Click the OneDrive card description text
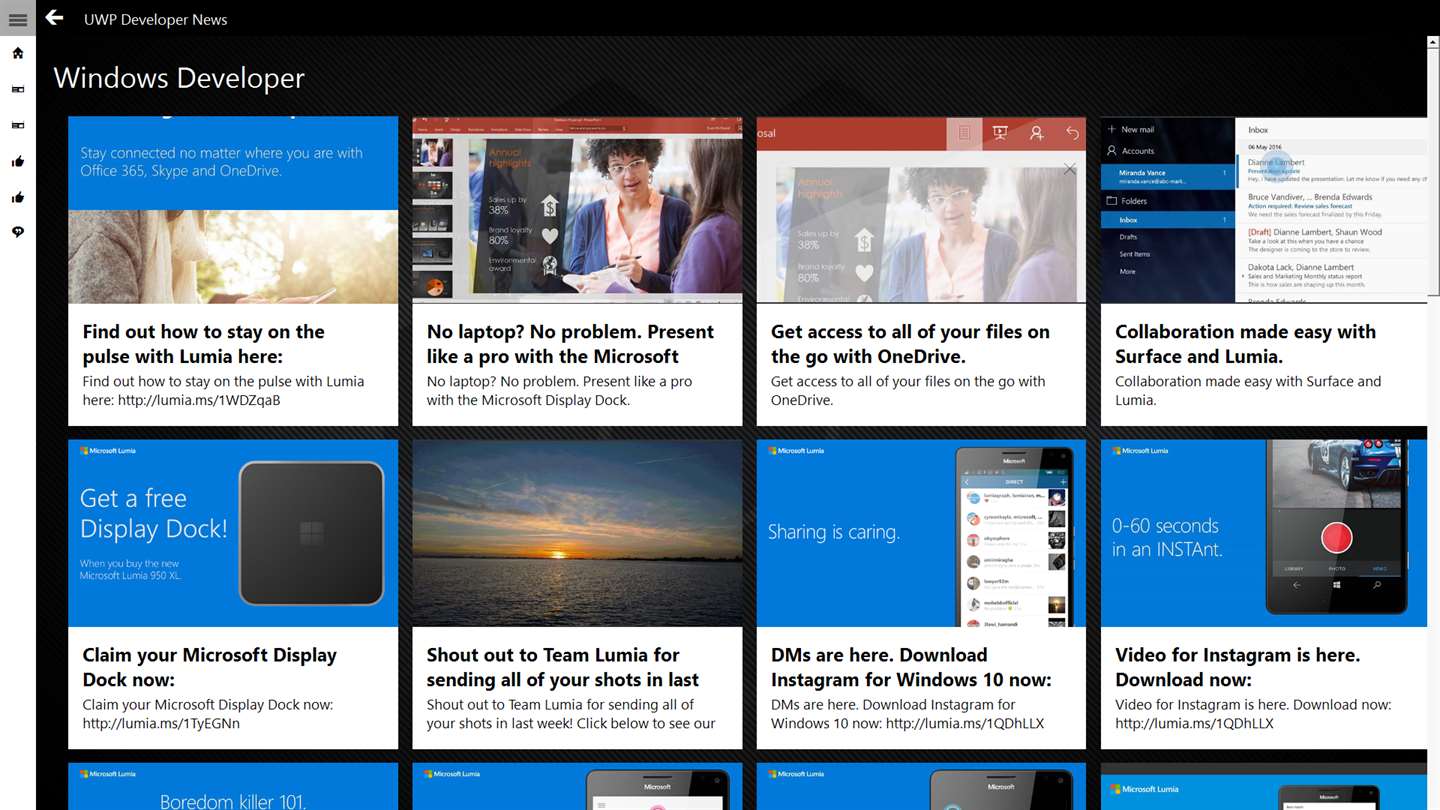The image size is (1440, 810). (908, 390)
